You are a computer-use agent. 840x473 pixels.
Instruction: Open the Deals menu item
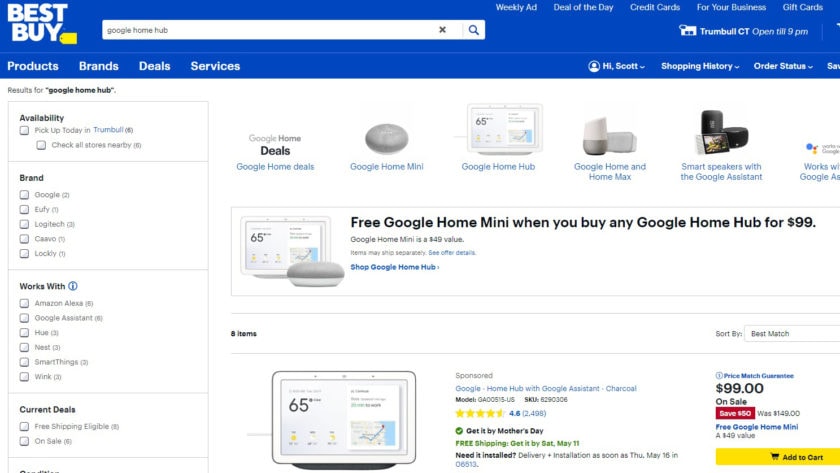154,66
